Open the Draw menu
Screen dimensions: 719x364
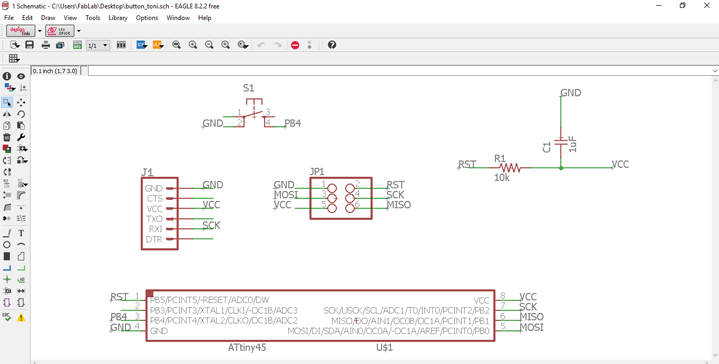click(48, 18)
